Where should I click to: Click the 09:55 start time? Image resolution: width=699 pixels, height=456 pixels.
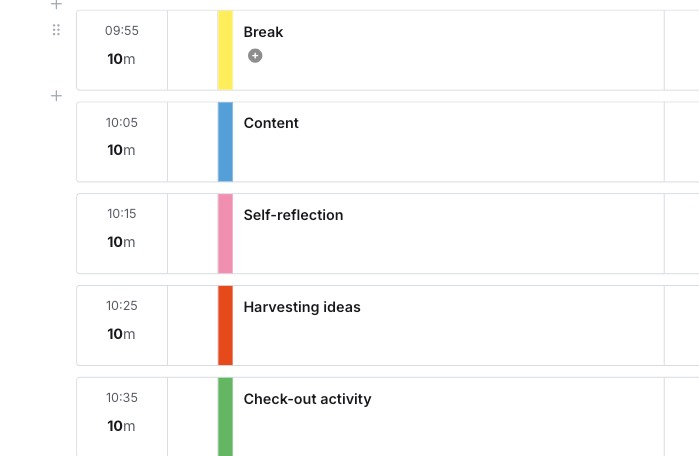[122, 31]
